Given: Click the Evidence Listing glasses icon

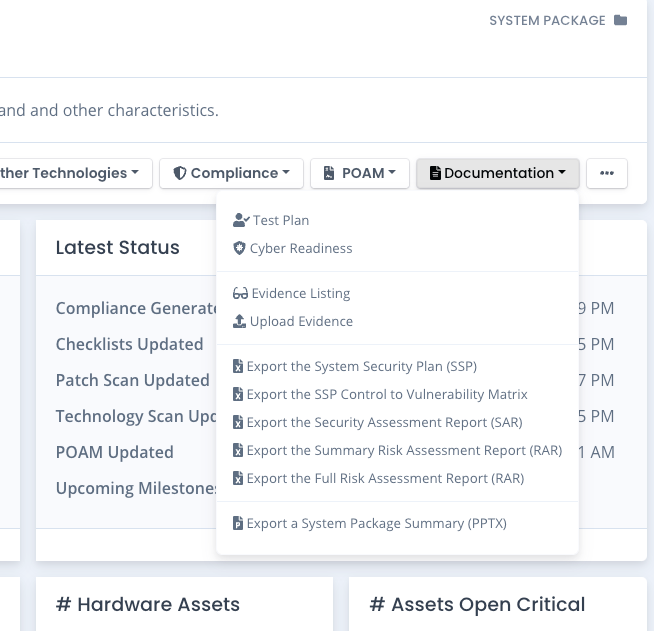Looking at the screenshot, I should point(240,294).
